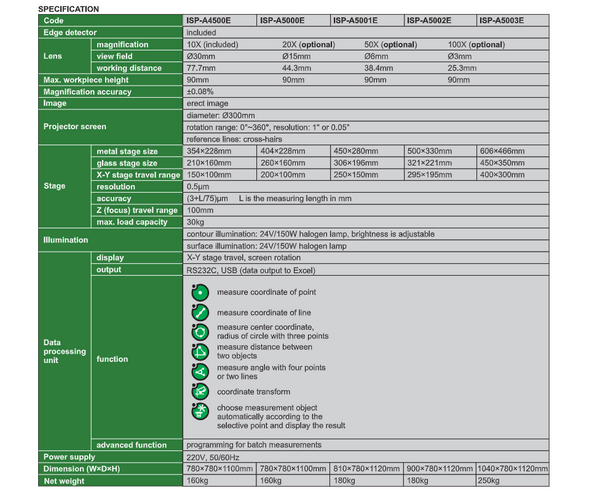600x491 pixels.
Task: Select the ISP-A5000E code header cell
Action: pyautogui.click(x=293, y=20)
